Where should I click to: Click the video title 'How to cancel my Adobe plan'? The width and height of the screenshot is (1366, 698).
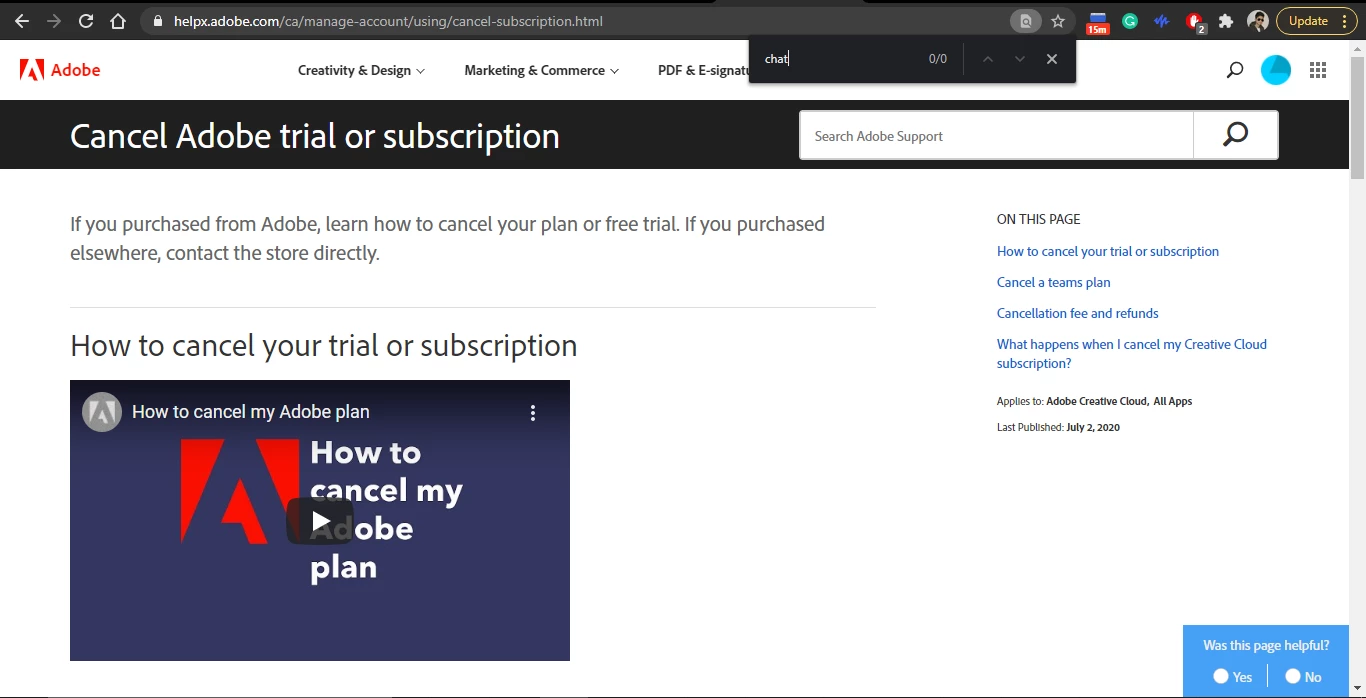tap(251, 412)
